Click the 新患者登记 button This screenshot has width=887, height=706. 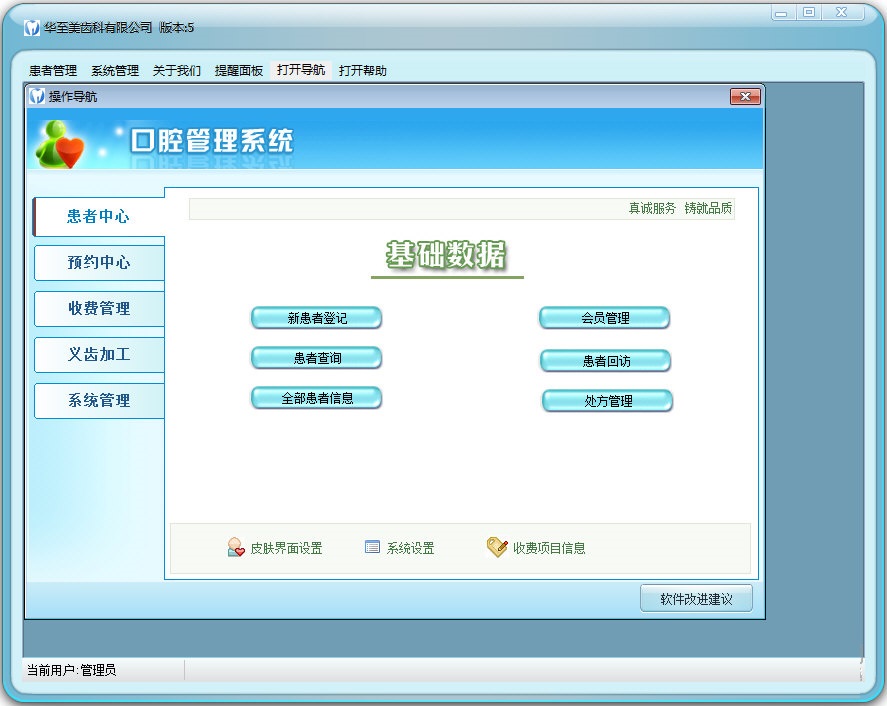[317, 318]
